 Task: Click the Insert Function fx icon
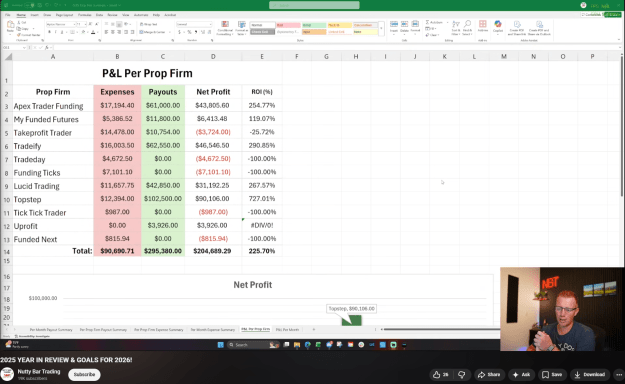pos(47,47)
